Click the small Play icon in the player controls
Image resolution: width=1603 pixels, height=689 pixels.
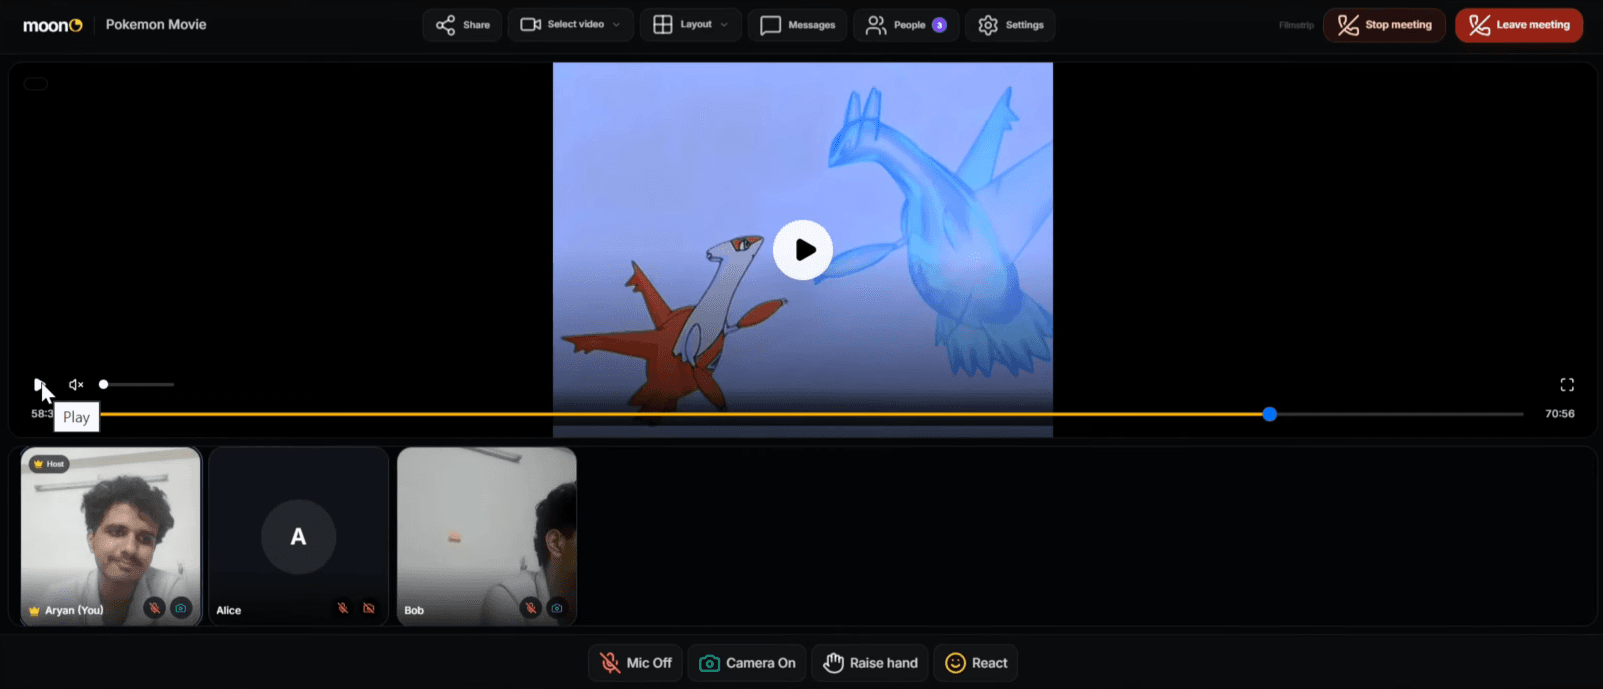39,384
